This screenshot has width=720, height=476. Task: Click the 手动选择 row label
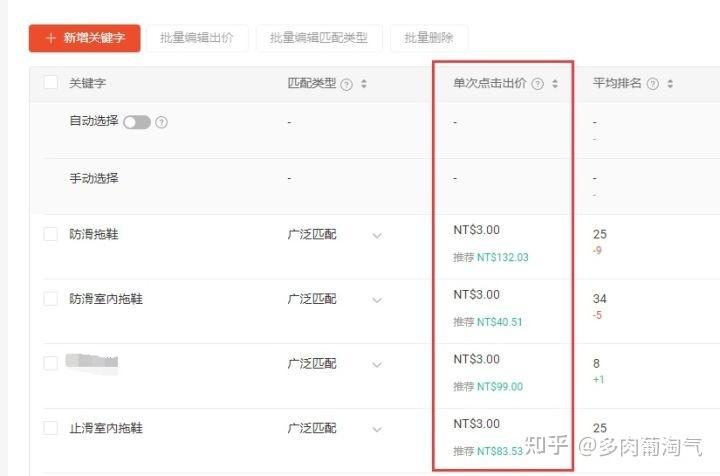coord(94,179)
